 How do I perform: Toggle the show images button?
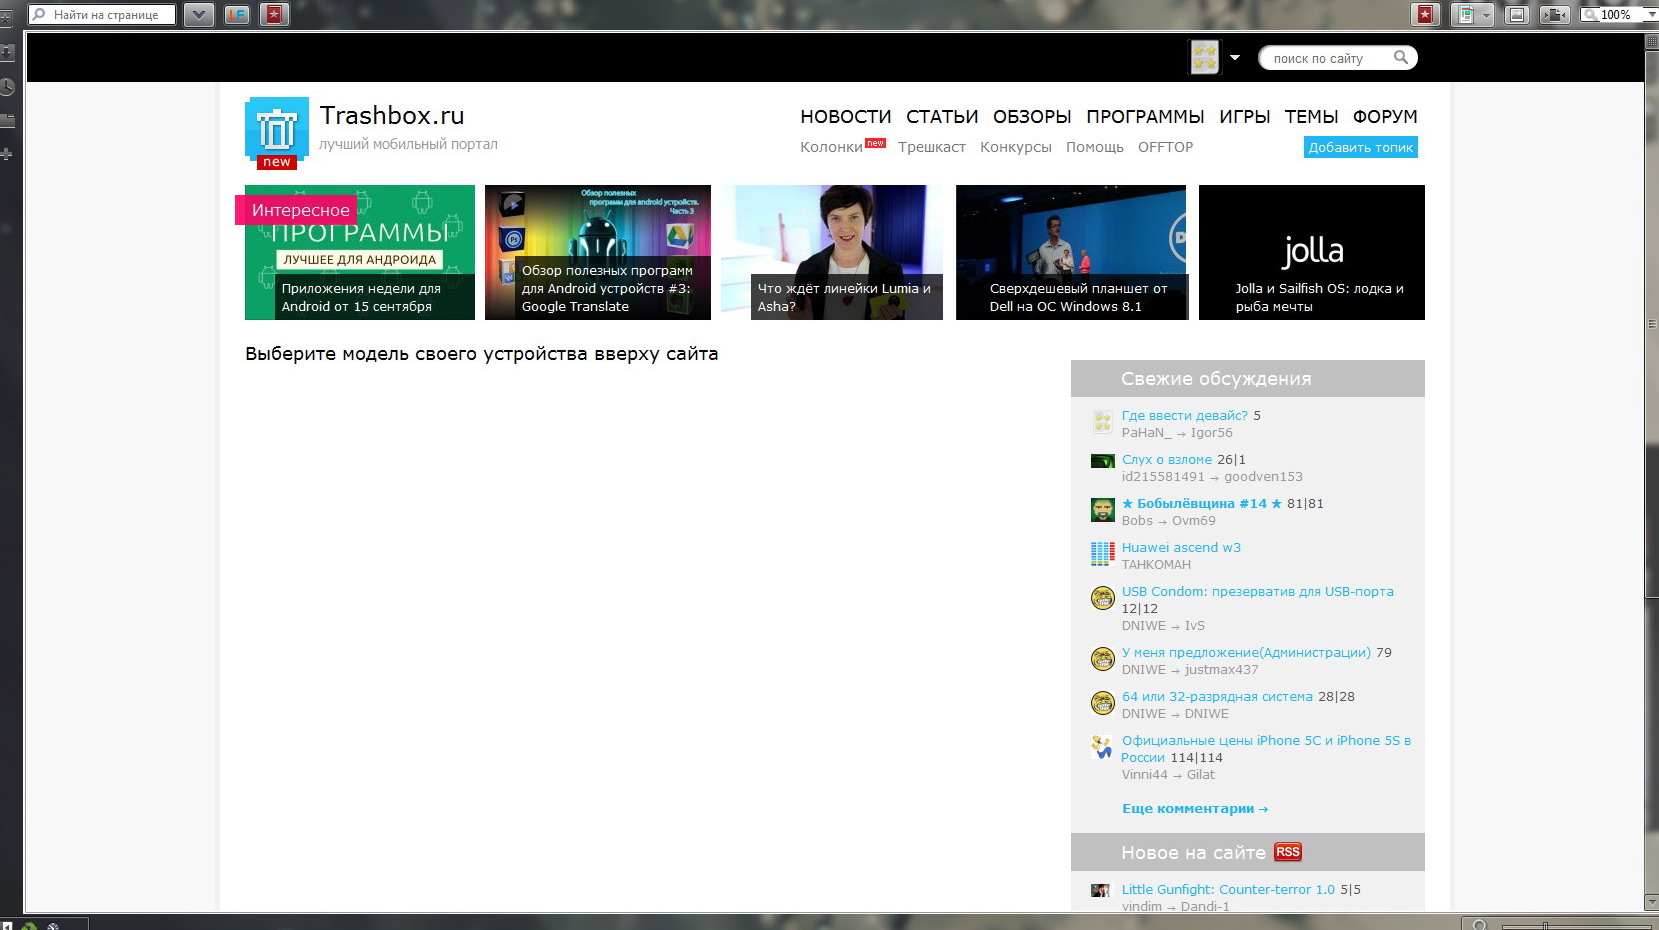(x=1517, y=14)
